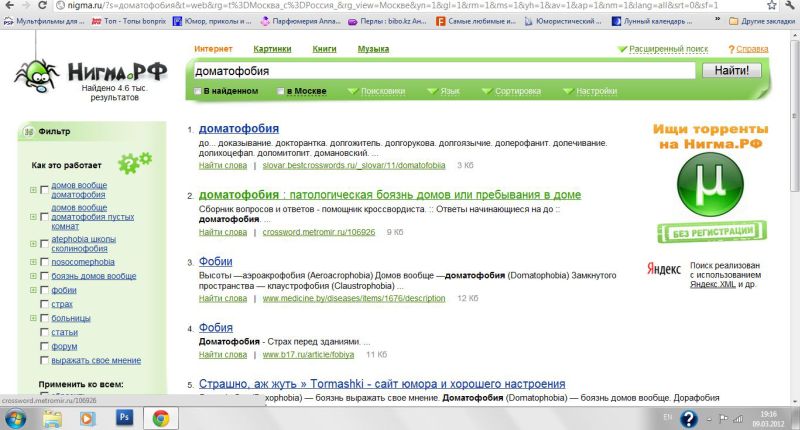Screen dimensions: 800x430
Task: Click the Яндекс logo
Action: [664, 269]
